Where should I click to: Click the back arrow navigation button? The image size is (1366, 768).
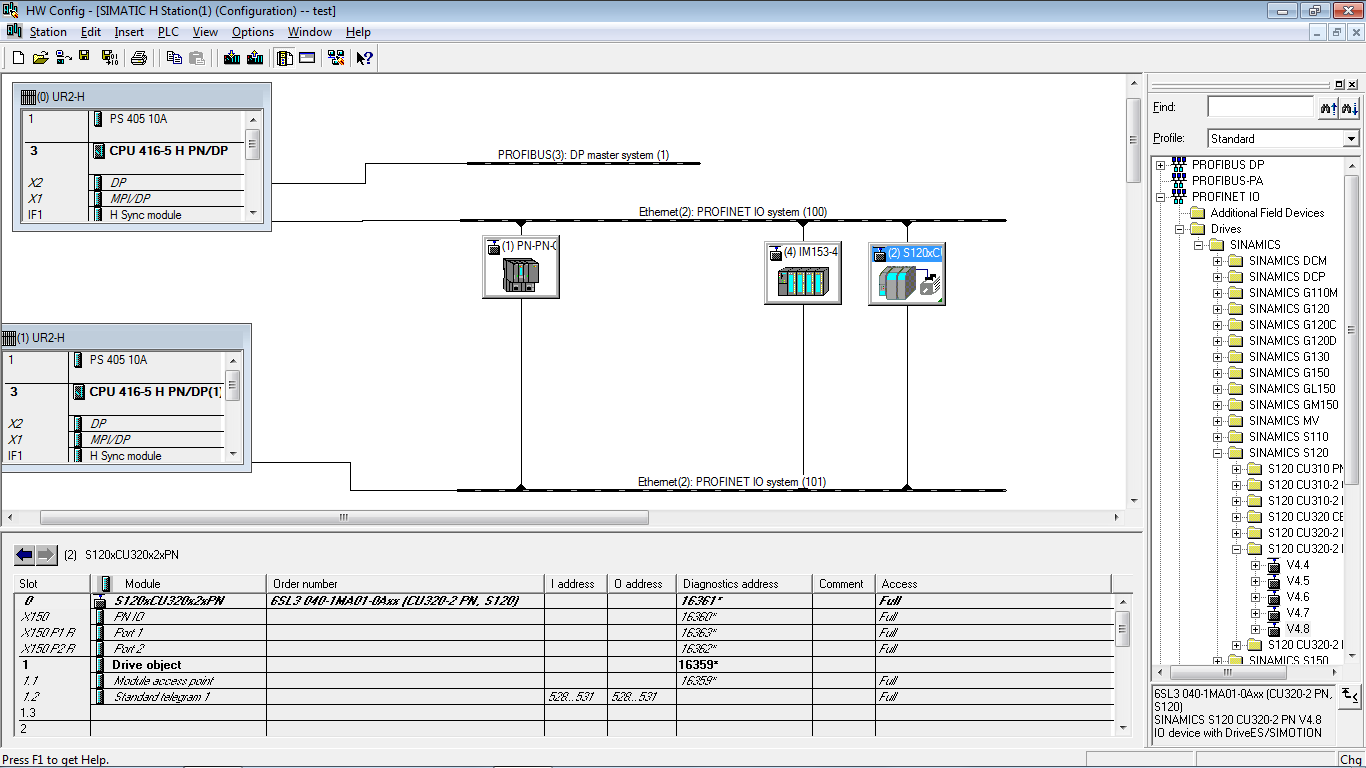pyautogui.click(x=25, y=554)
